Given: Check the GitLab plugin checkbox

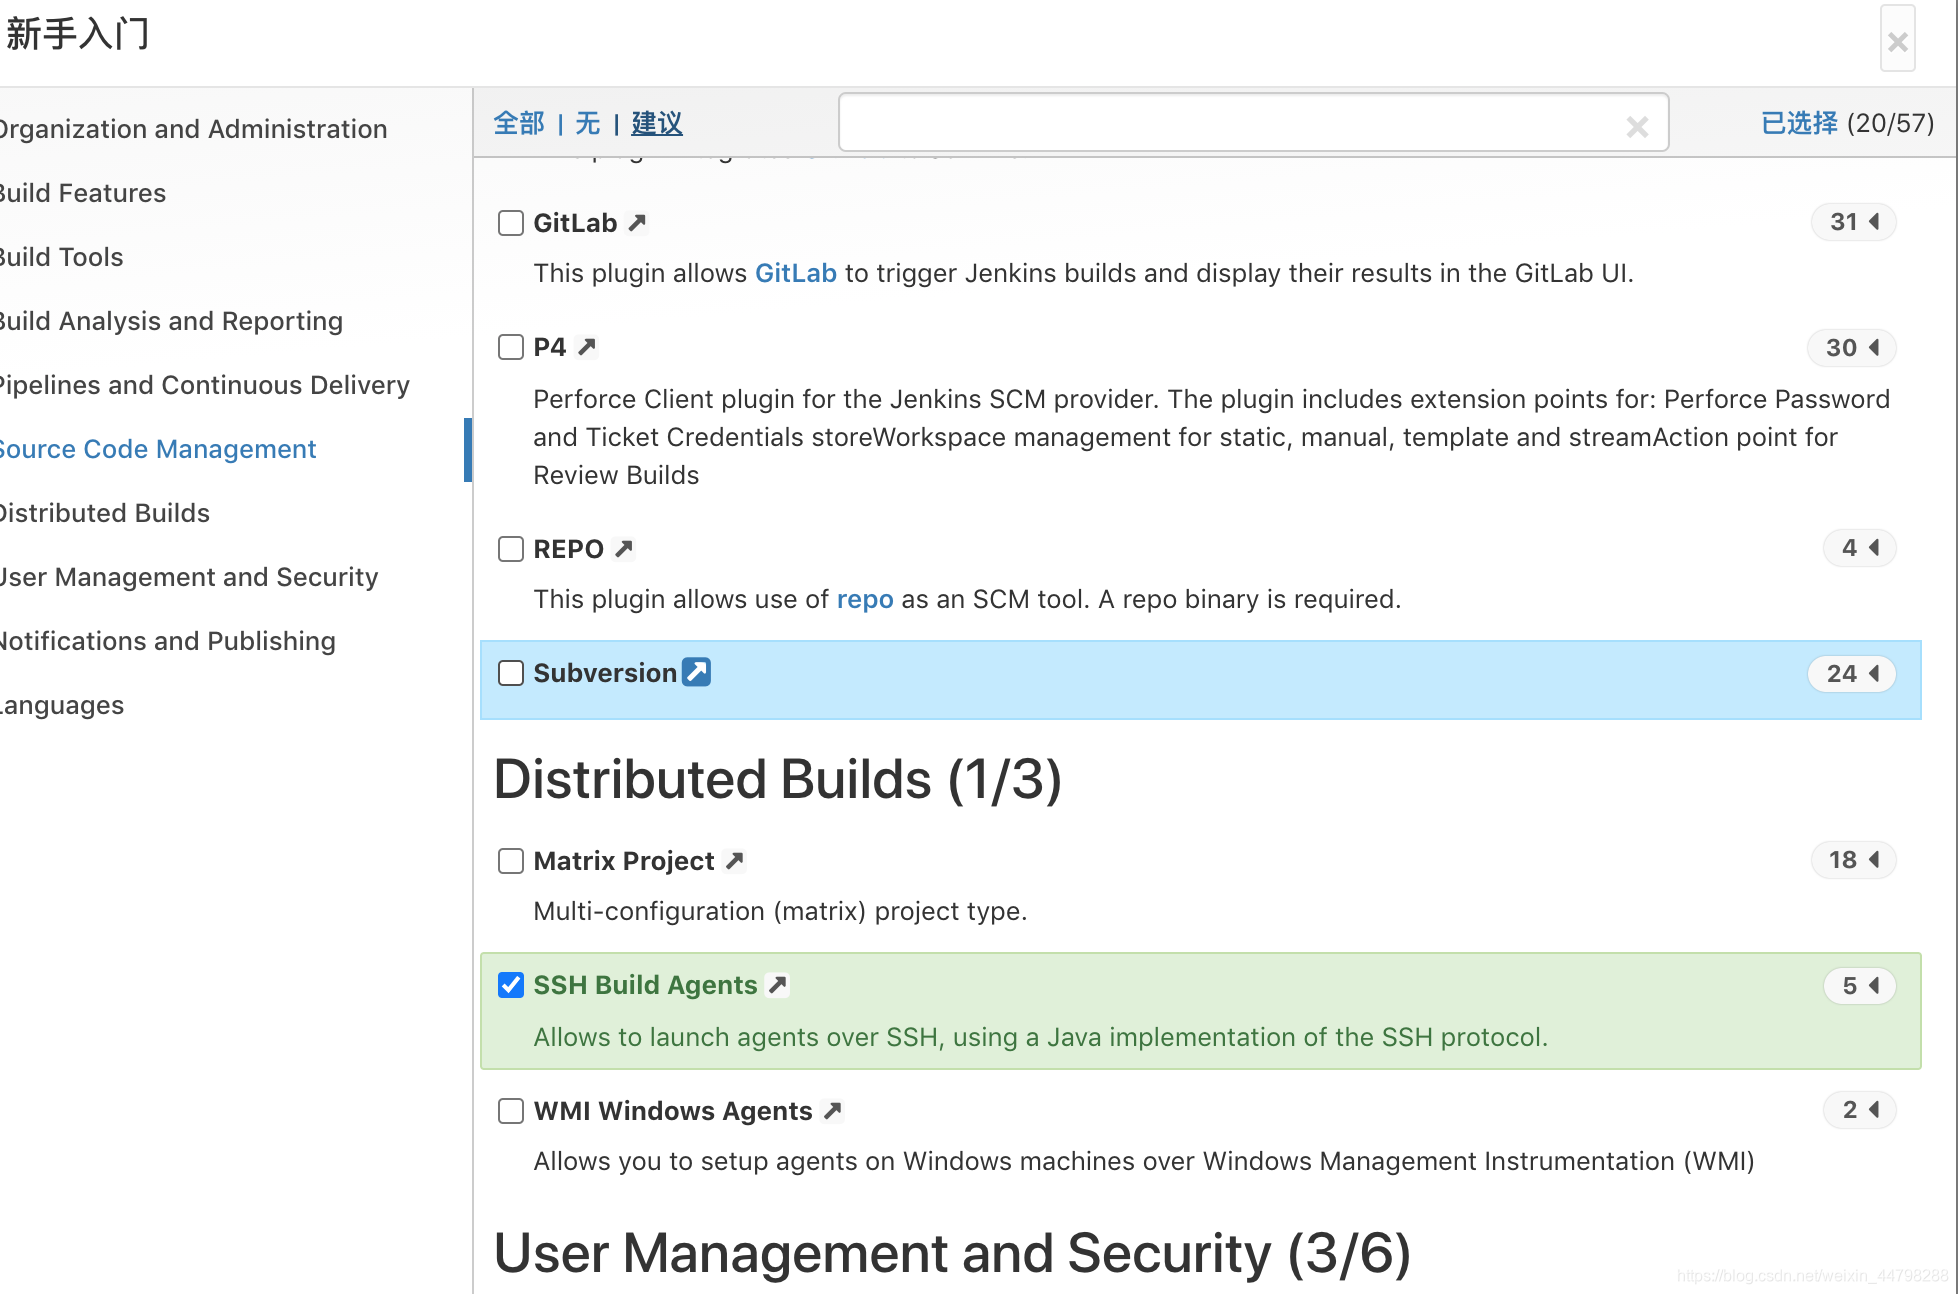Looking at the screenshot, I should click(x=511, y=223).
